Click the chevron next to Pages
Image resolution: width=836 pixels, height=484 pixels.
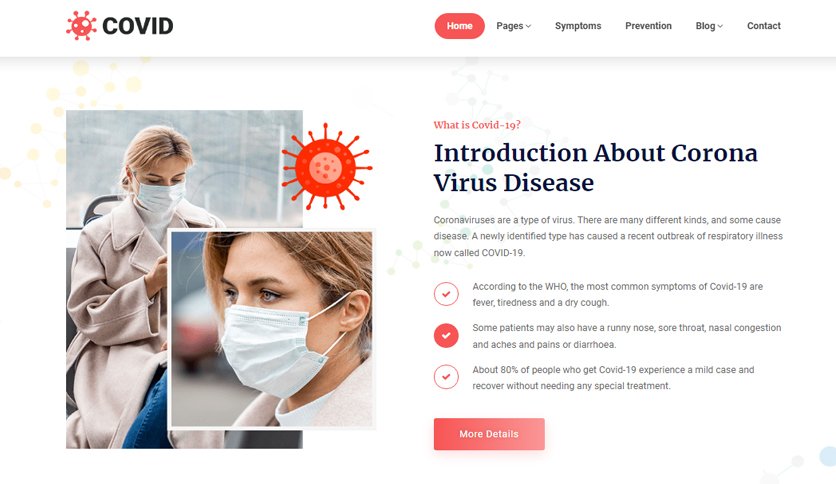tap(528, 26)
